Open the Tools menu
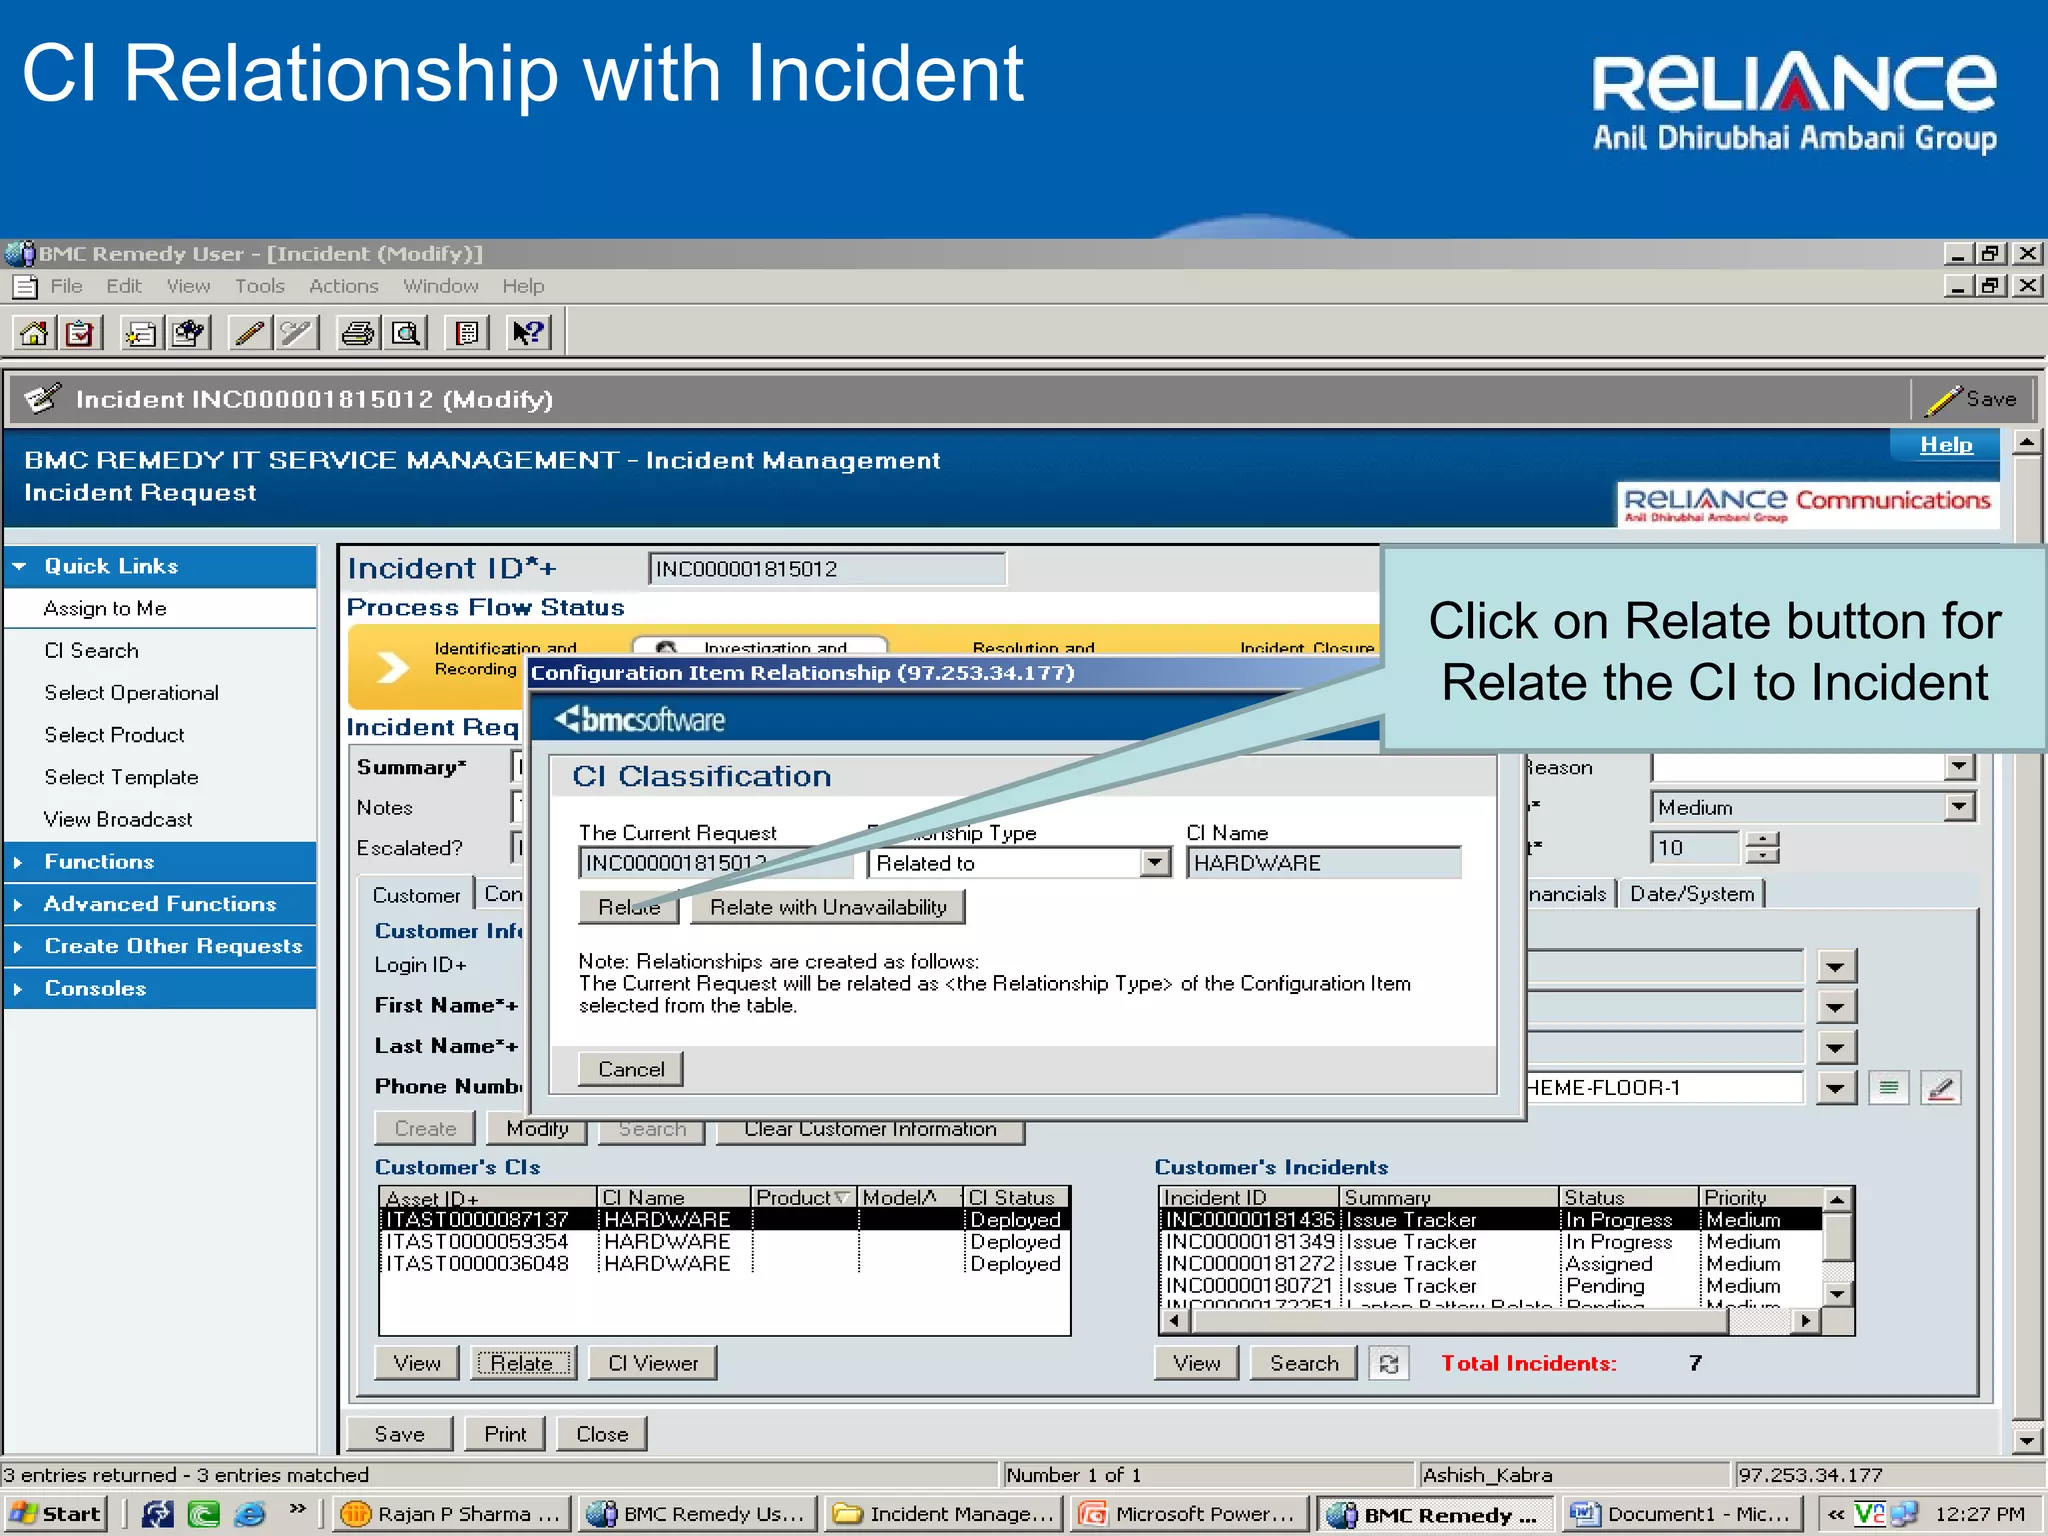2048x1536 pixels. [260, 286]
